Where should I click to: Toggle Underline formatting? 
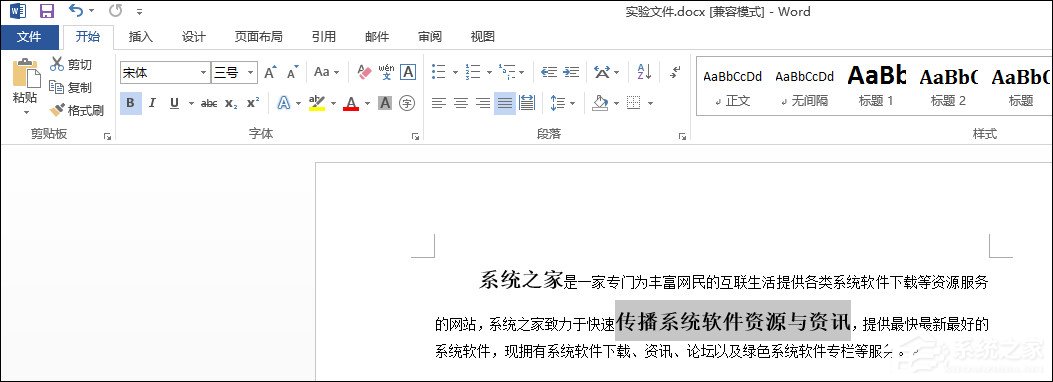click(175, 103)
